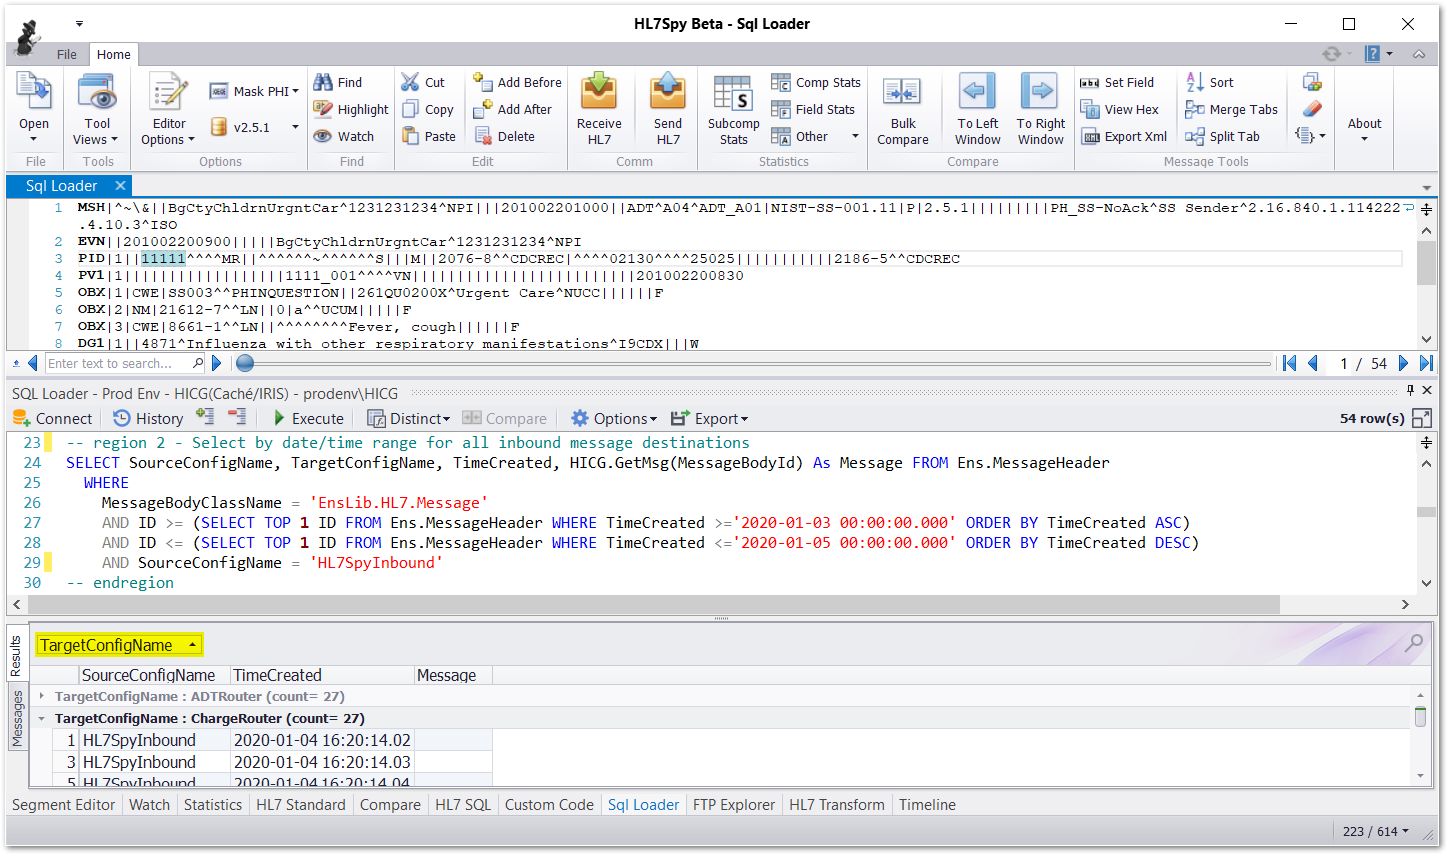Open Editor Options in ribbon
This screenshot has height=855, width=1448.
point(168,110)
